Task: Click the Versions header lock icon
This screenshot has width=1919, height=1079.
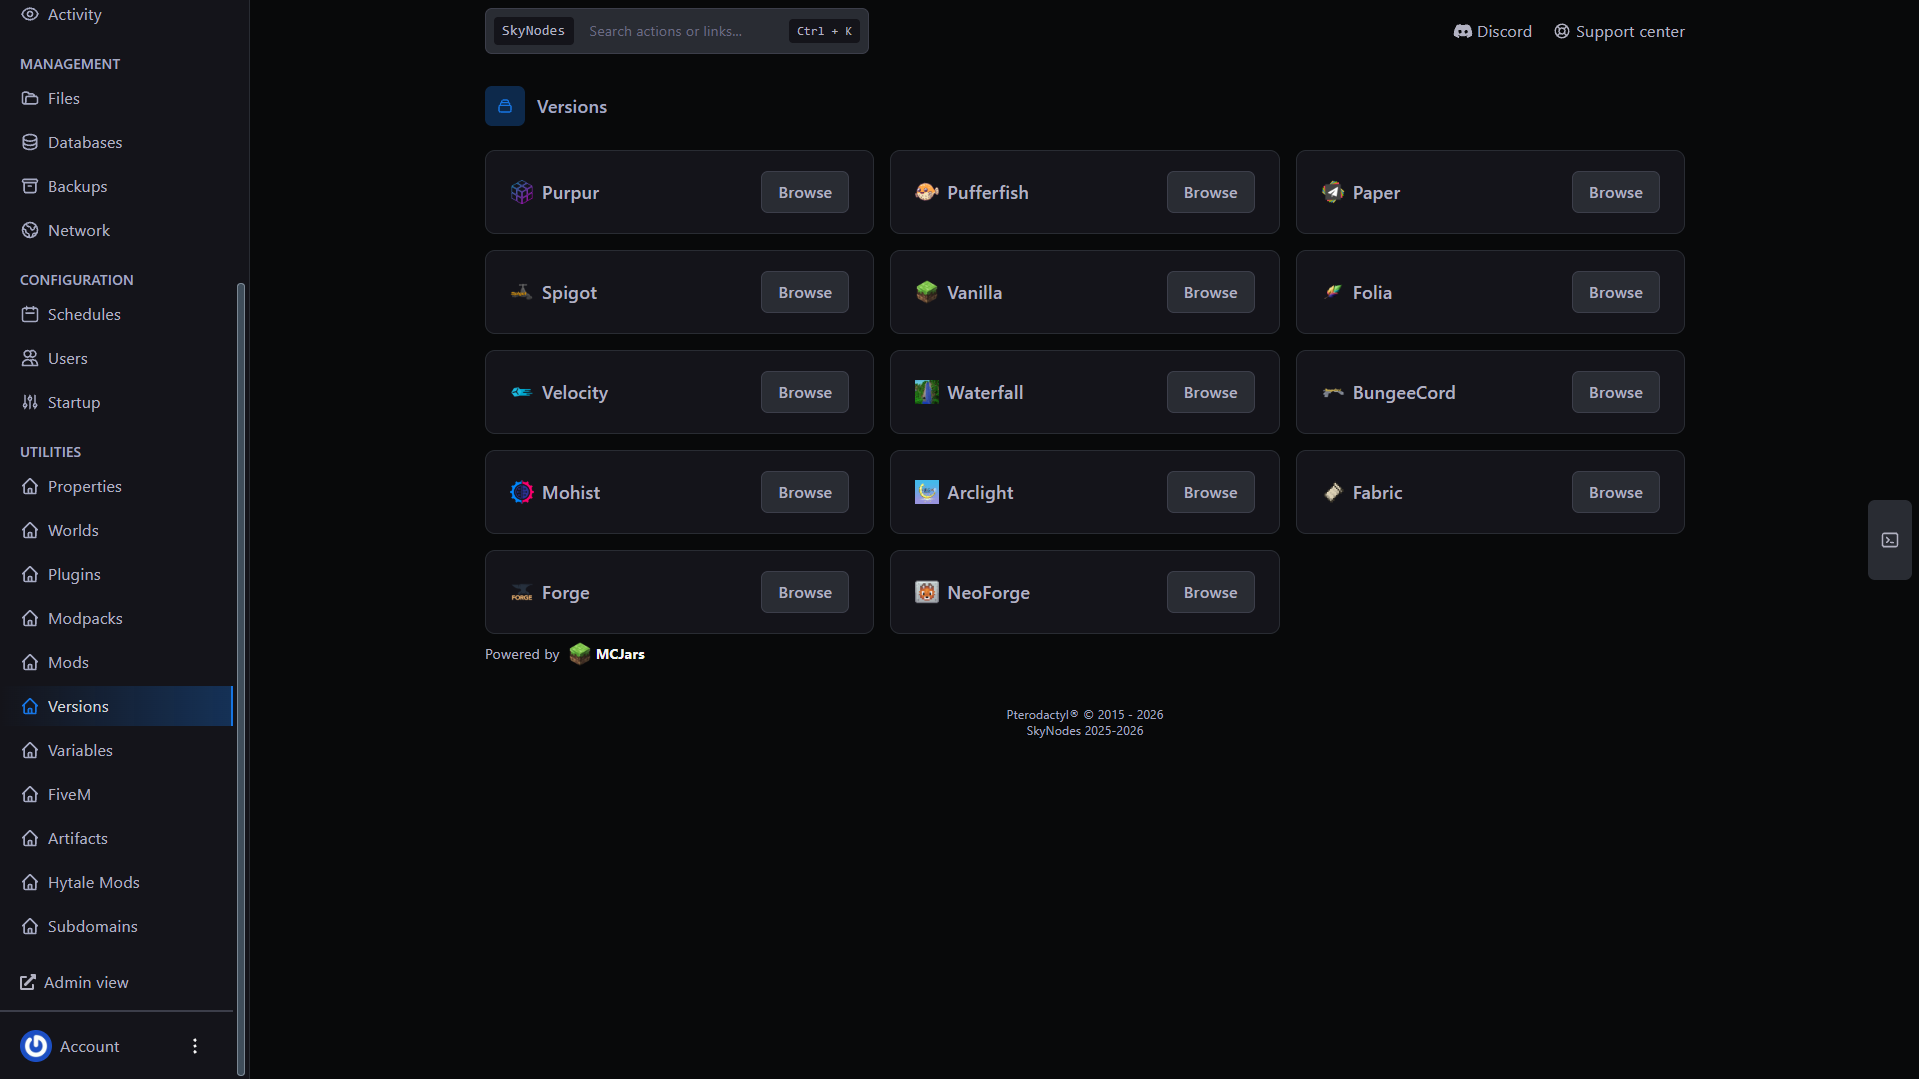Action: (505, 106)
